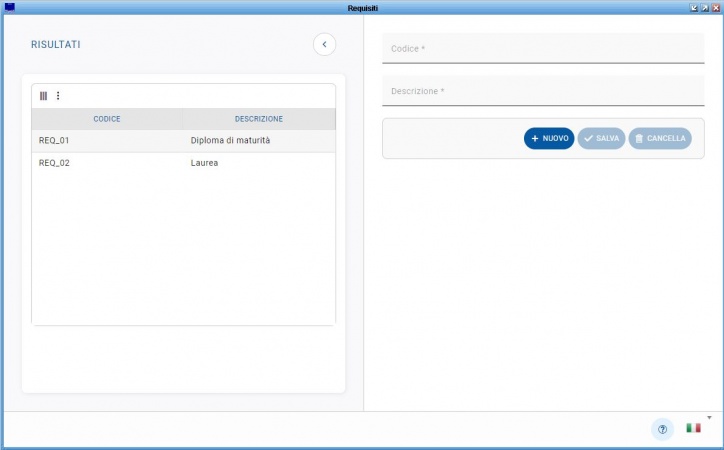Focus the Descrizione input field
The width and height of the screenshot is (724, 450).
[x=543, y=91]
